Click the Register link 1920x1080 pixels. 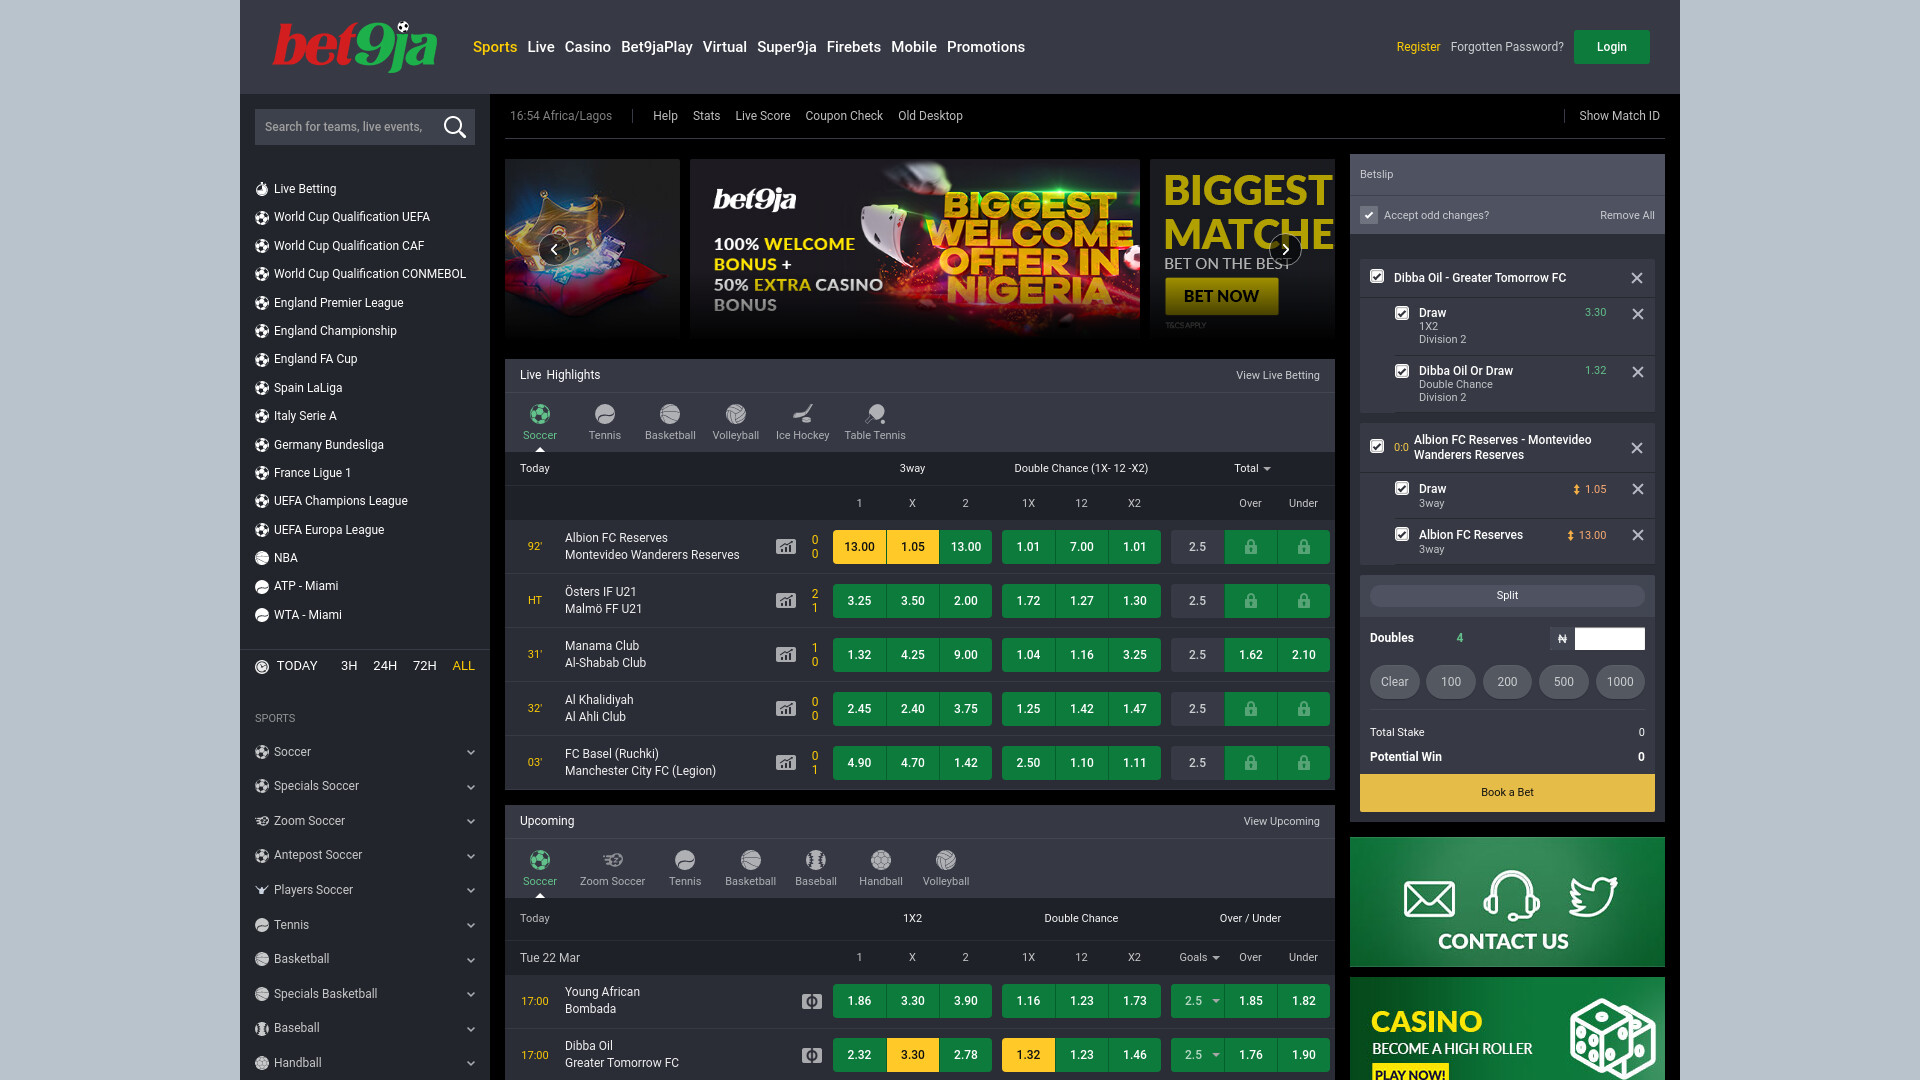tap(1418, 47)
